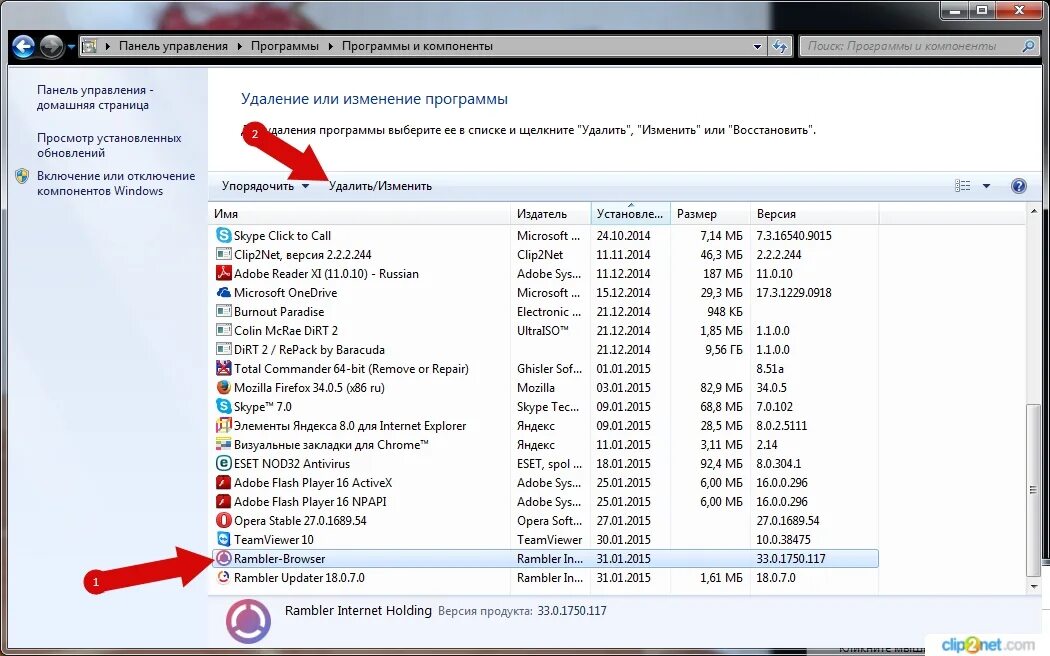Select the Skype 7.0 icon

point(224,406)
